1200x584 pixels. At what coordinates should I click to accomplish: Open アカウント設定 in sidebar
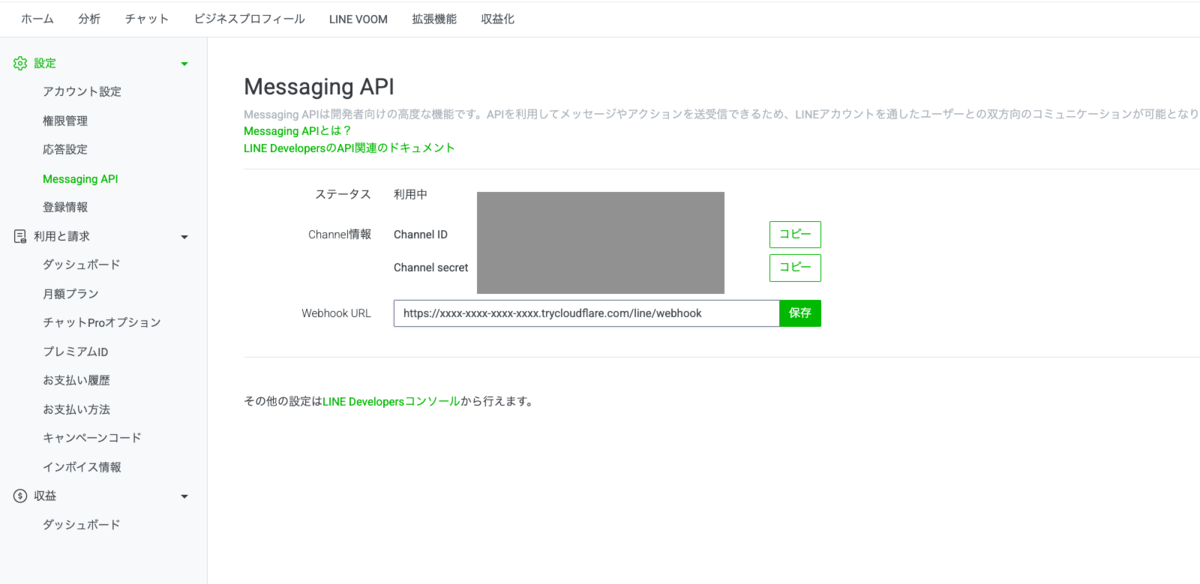[x=82, y=92]
